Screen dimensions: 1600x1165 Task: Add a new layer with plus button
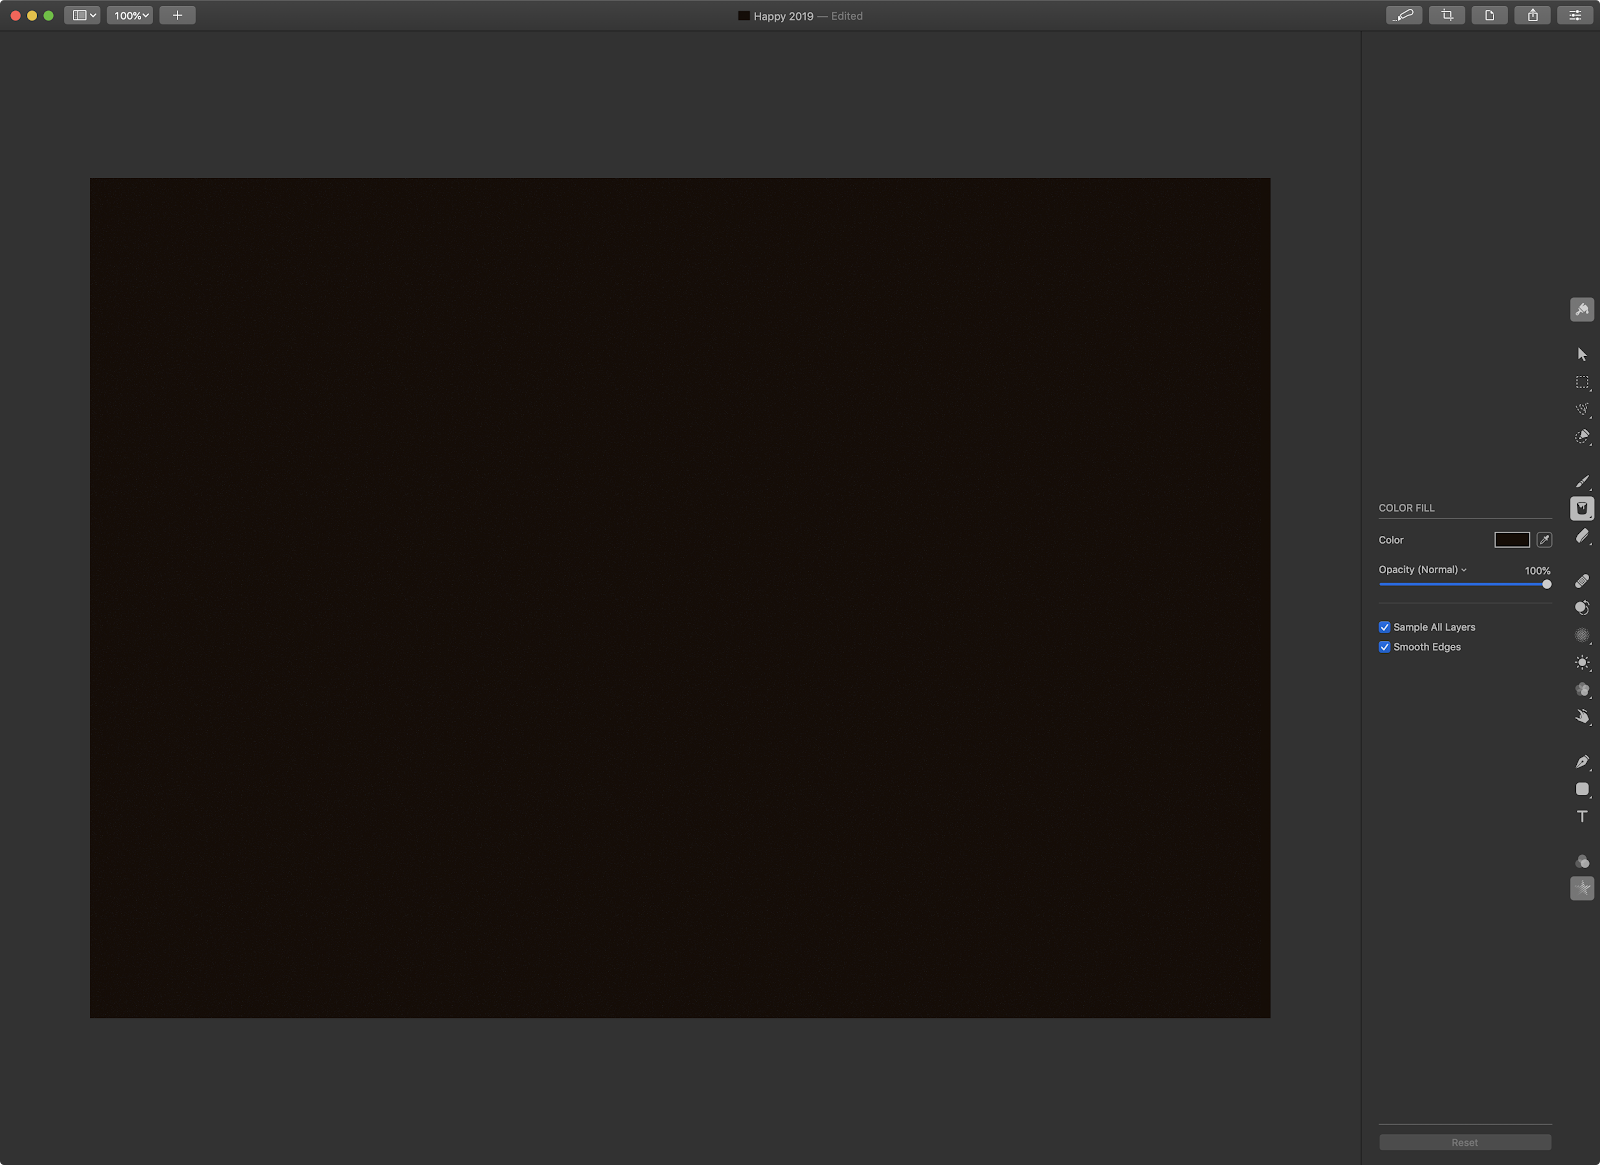pos(177,15)
